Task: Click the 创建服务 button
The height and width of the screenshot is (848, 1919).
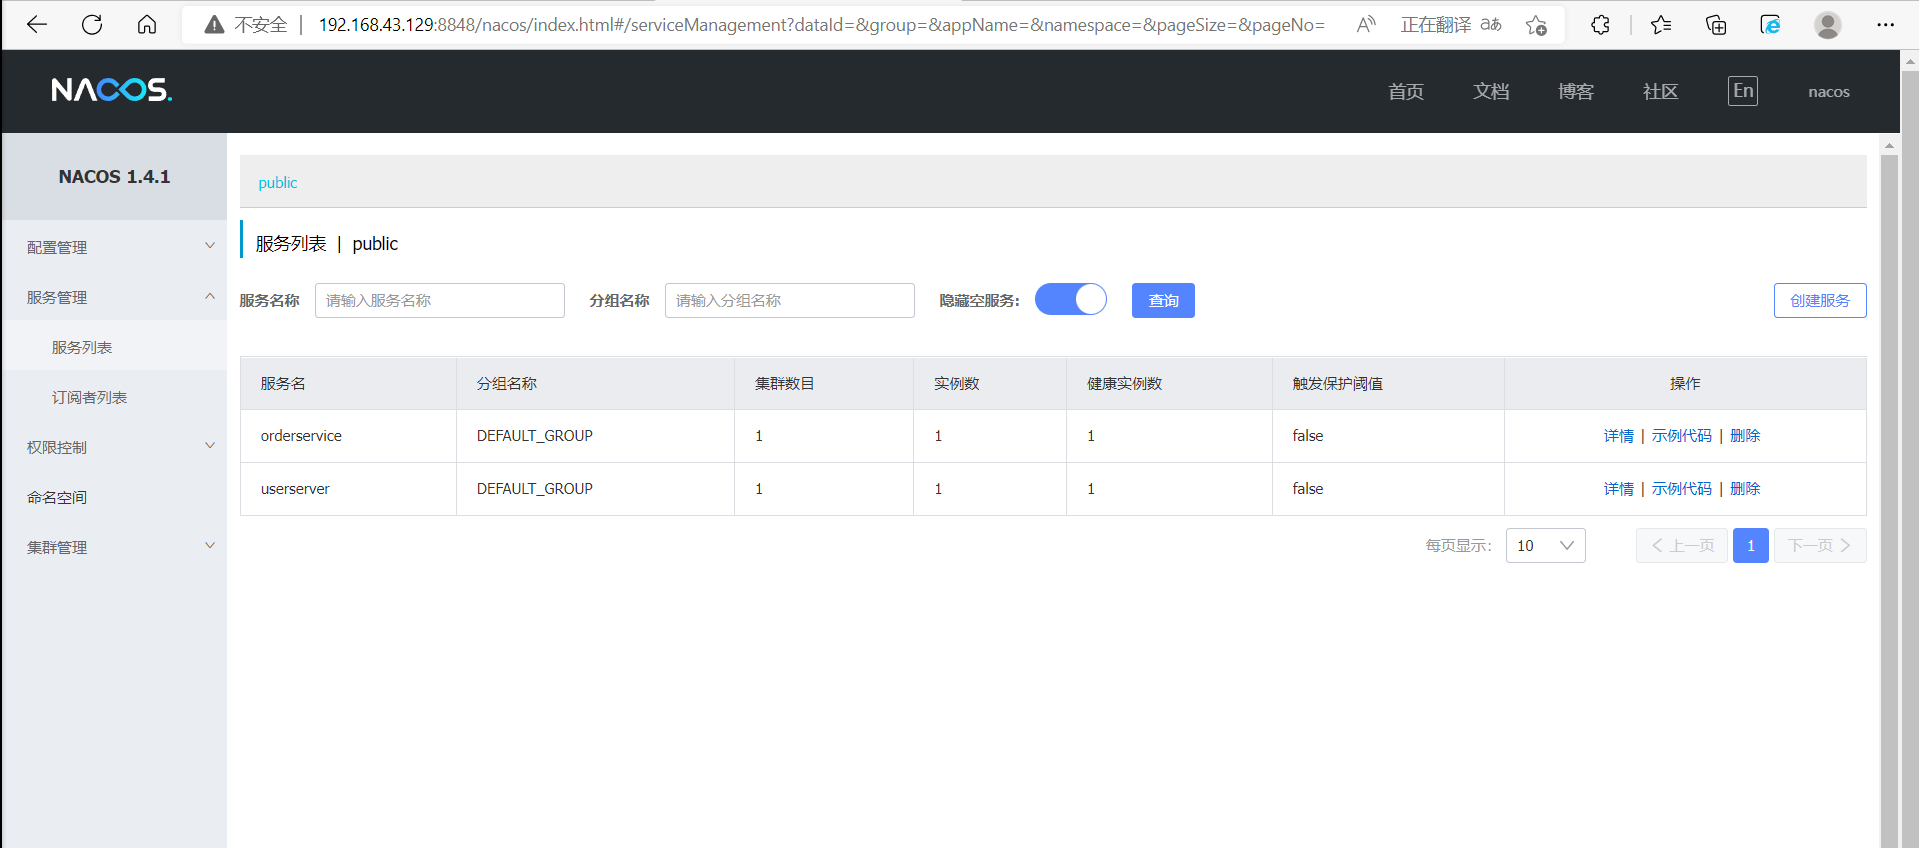Action: [1820, 300]
